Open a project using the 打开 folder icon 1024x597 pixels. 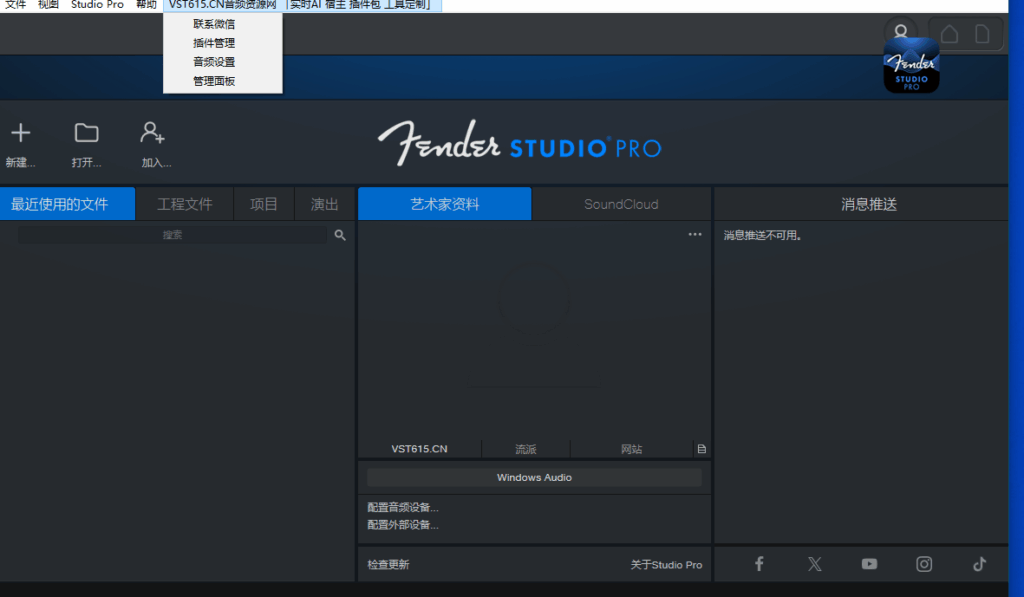[86, 133]
